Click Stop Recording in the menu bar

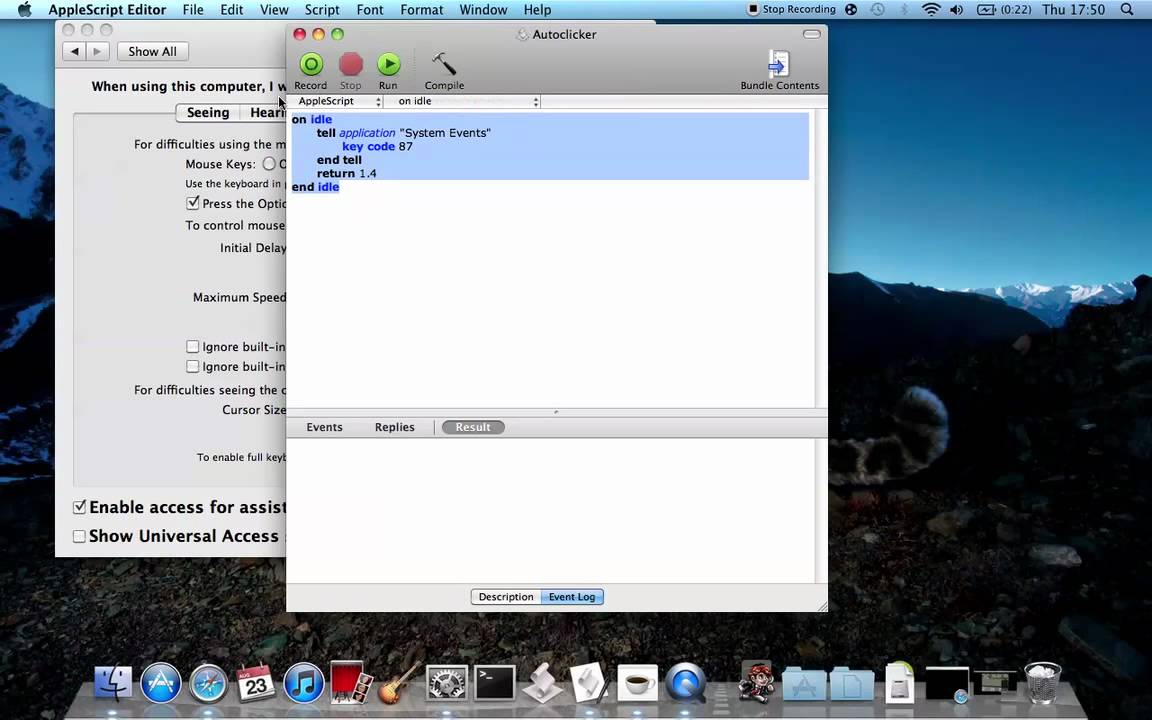(791, 10)
